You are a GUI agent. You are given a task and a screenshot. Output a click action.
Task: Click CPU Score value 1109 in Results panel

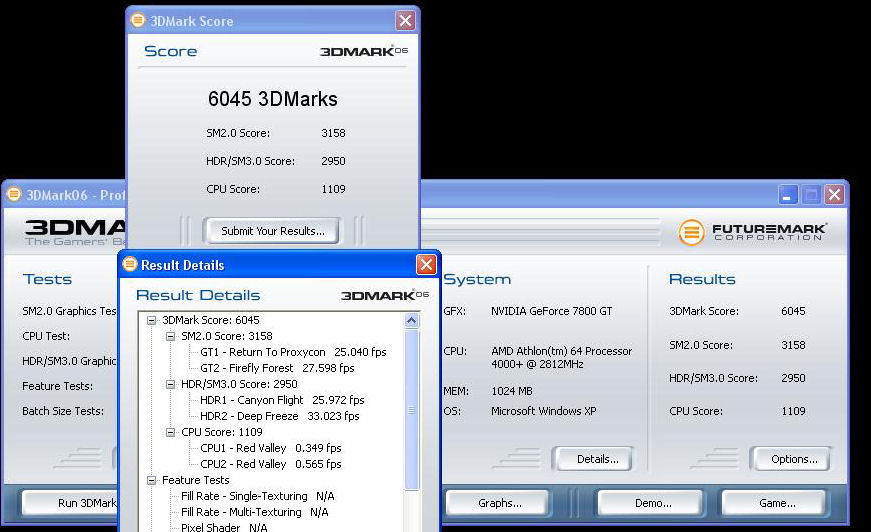pyautogui.click(x=793, y=411)
